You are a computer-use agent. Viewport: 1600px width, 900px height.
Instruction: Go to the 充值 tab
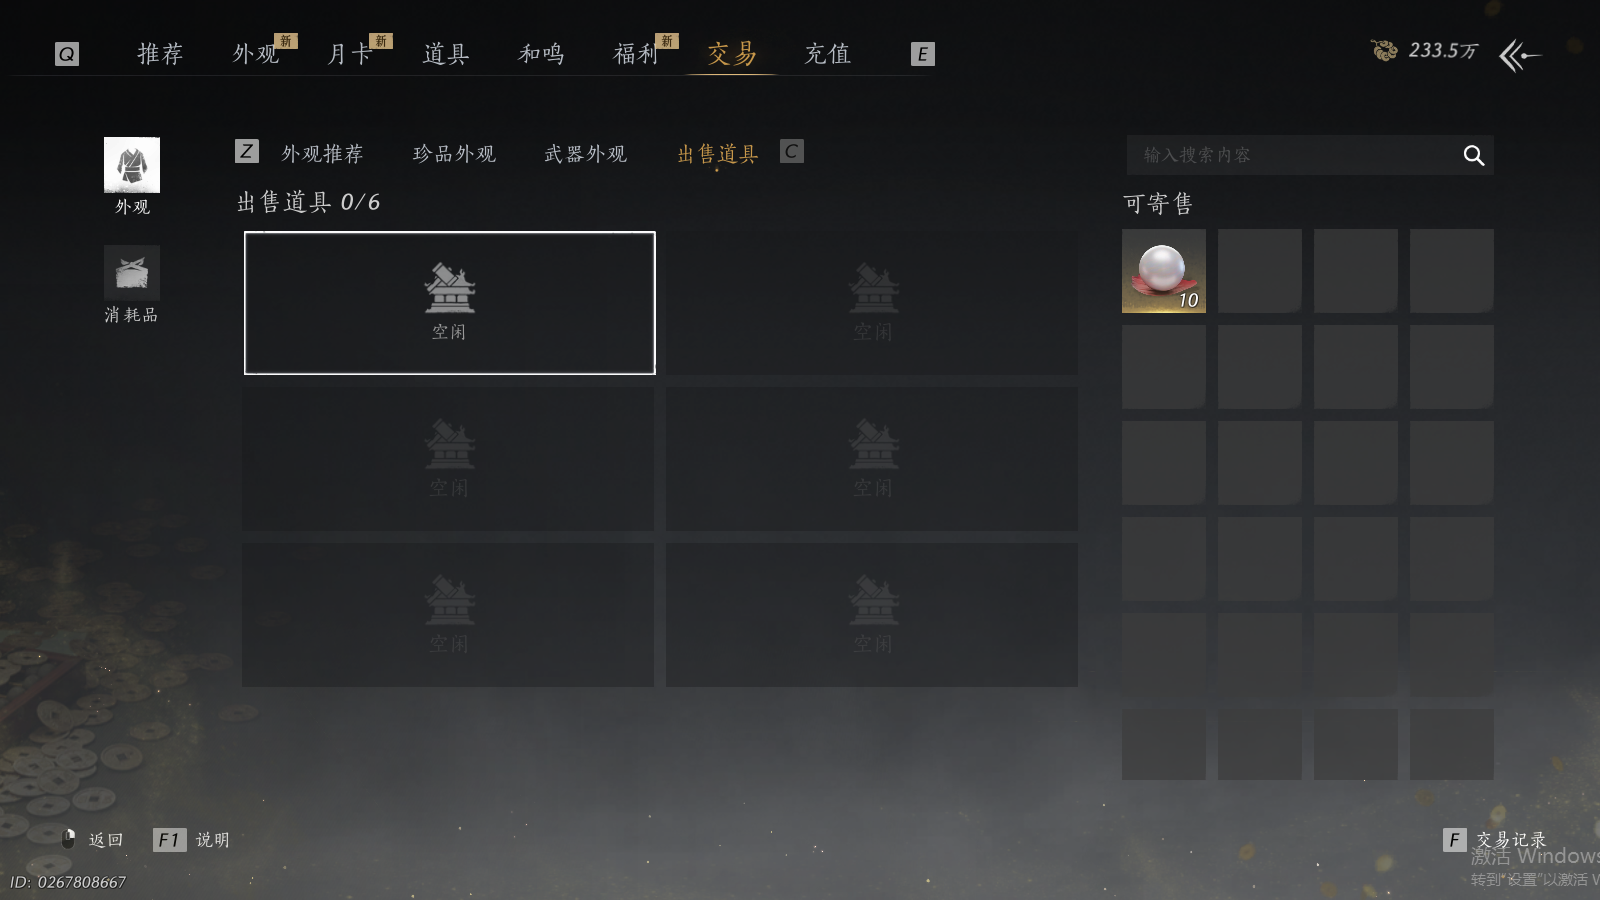pyautogui.click(x=828, y=54)
